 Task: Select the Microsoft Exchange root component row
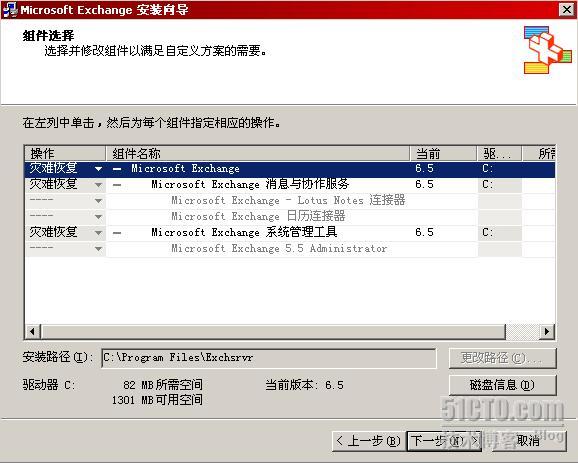point(290,169)
